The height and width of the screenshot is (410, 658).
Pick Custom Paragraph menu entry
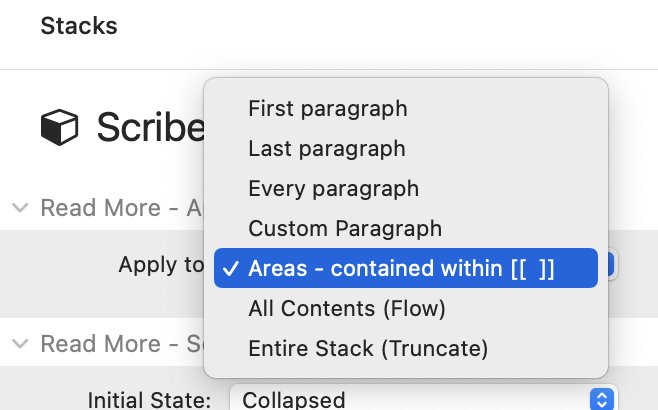pos(406,228)
